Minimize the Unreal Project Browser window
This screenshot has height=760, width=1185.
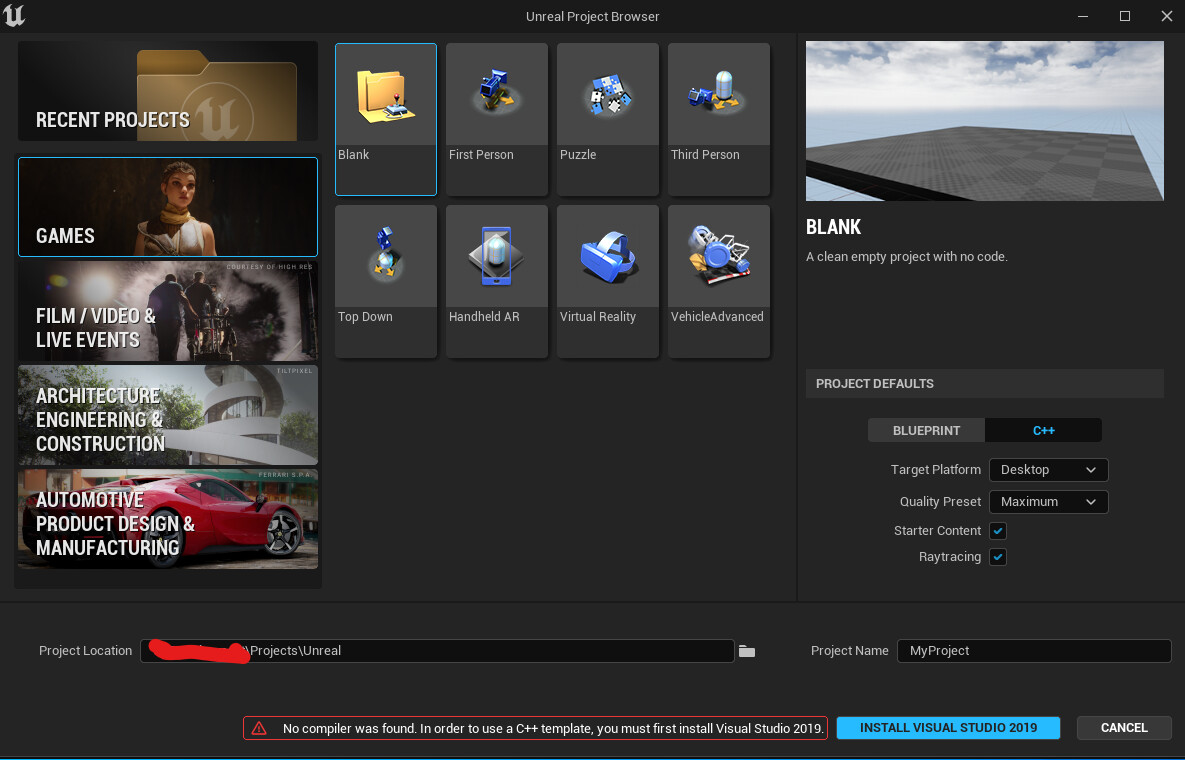[x=1083, y=16]
